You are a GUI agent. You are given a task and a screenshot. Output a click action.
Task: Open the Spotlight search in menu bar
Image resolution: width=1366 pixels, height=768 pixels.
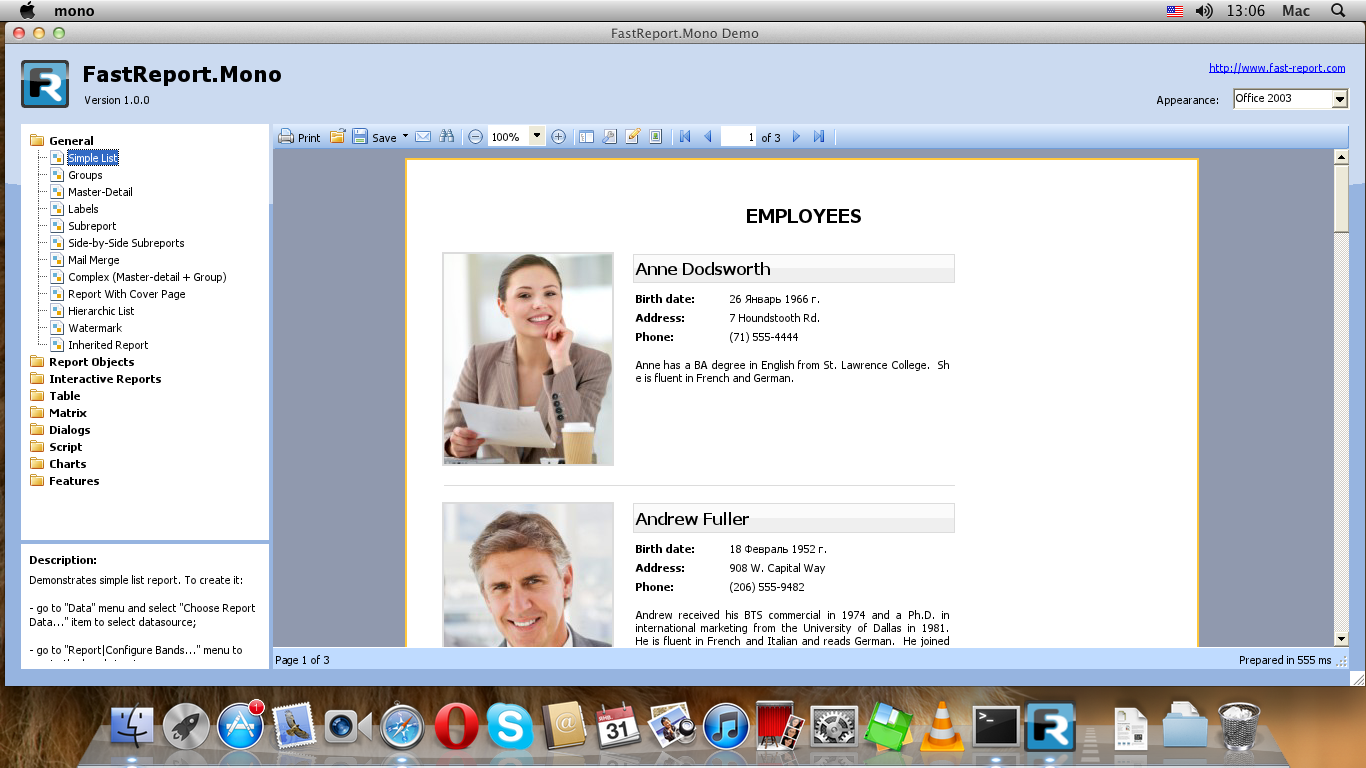coord(1338,11)
